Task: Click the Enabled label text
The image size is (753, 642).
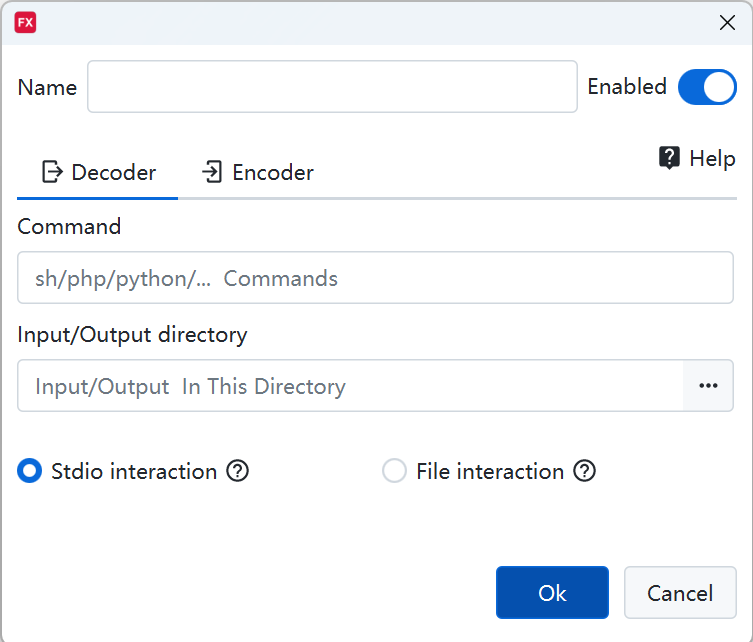Action: (x=627, y=87)
